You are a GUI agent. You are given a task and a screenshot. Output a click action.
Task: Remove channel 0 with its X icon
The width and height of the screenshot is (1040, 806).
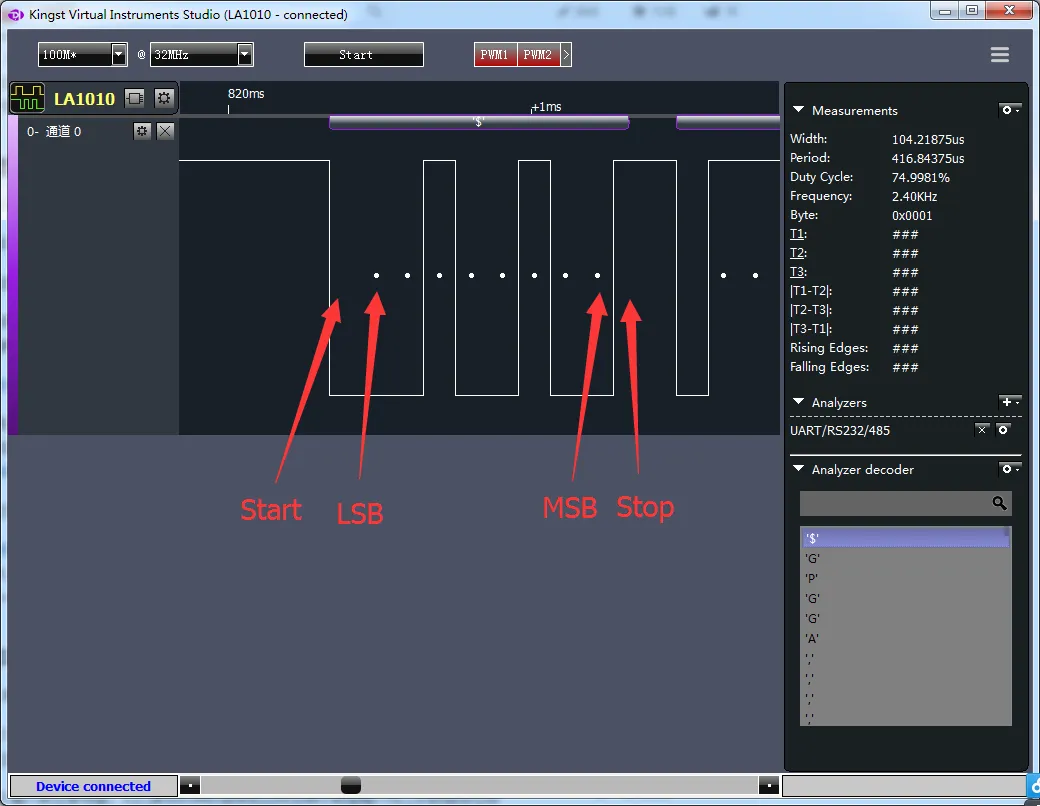click(165, 131)
